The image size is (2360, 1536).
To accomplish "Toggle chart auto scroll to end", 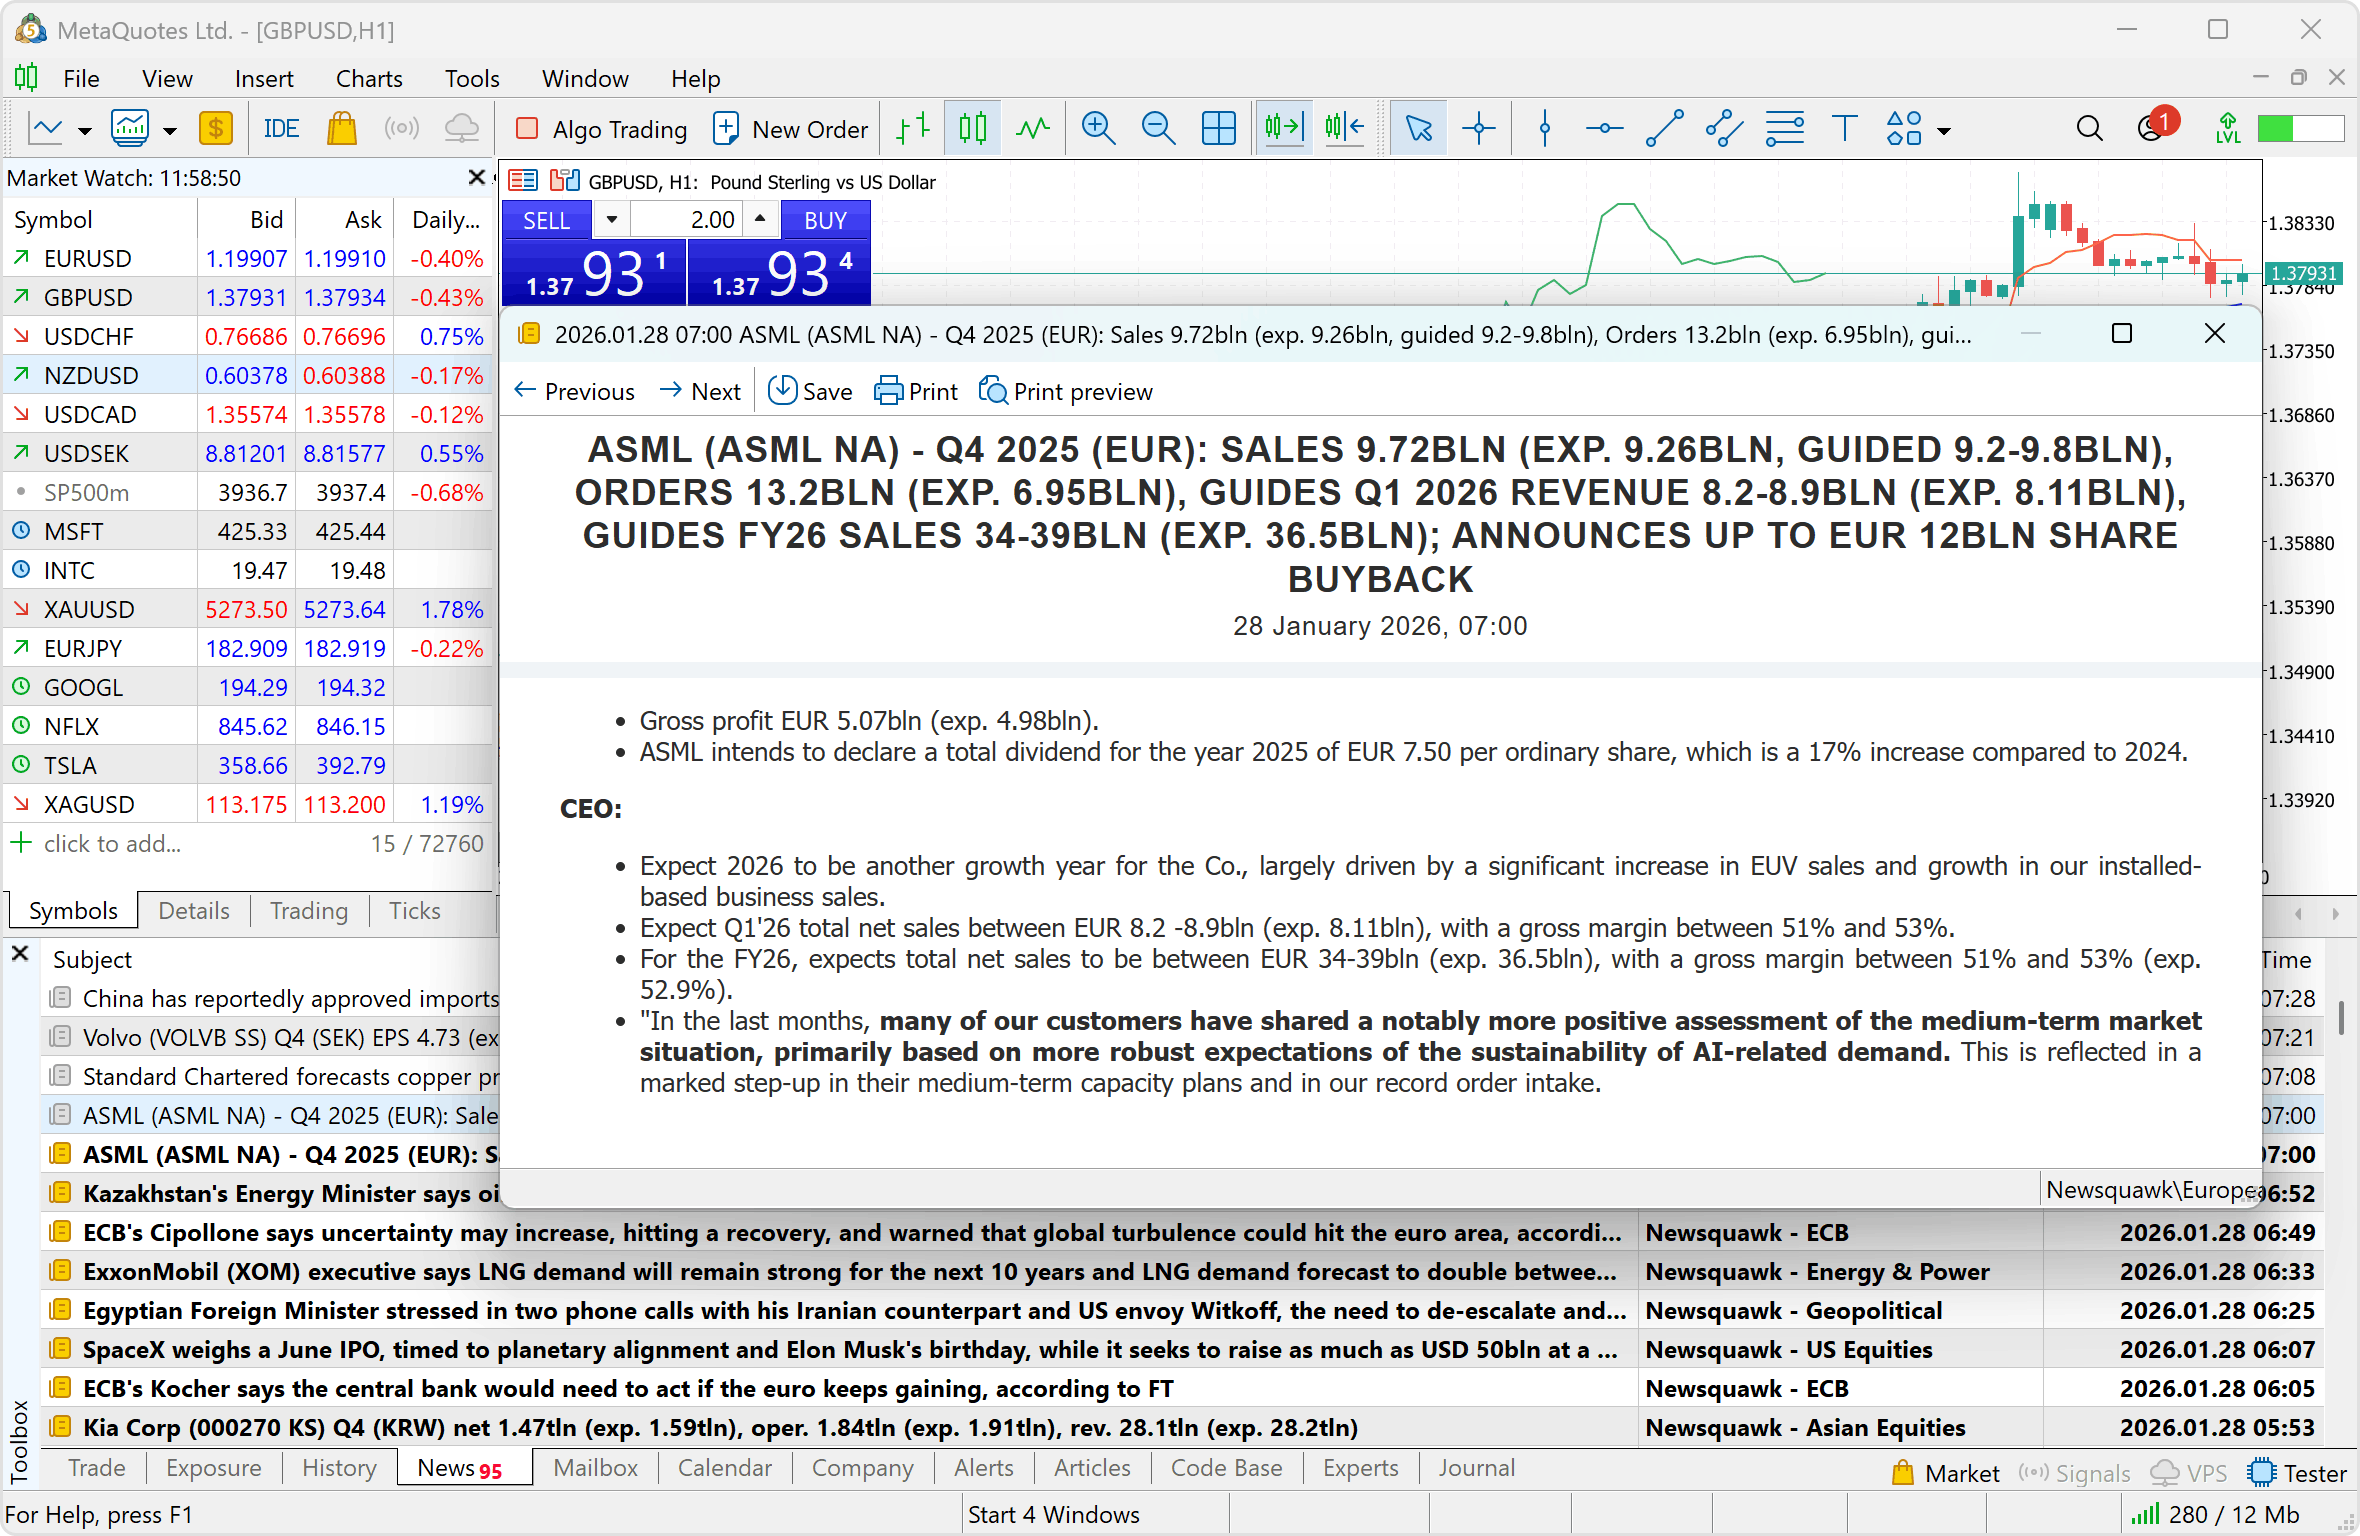I will (x=1284, y=129).
